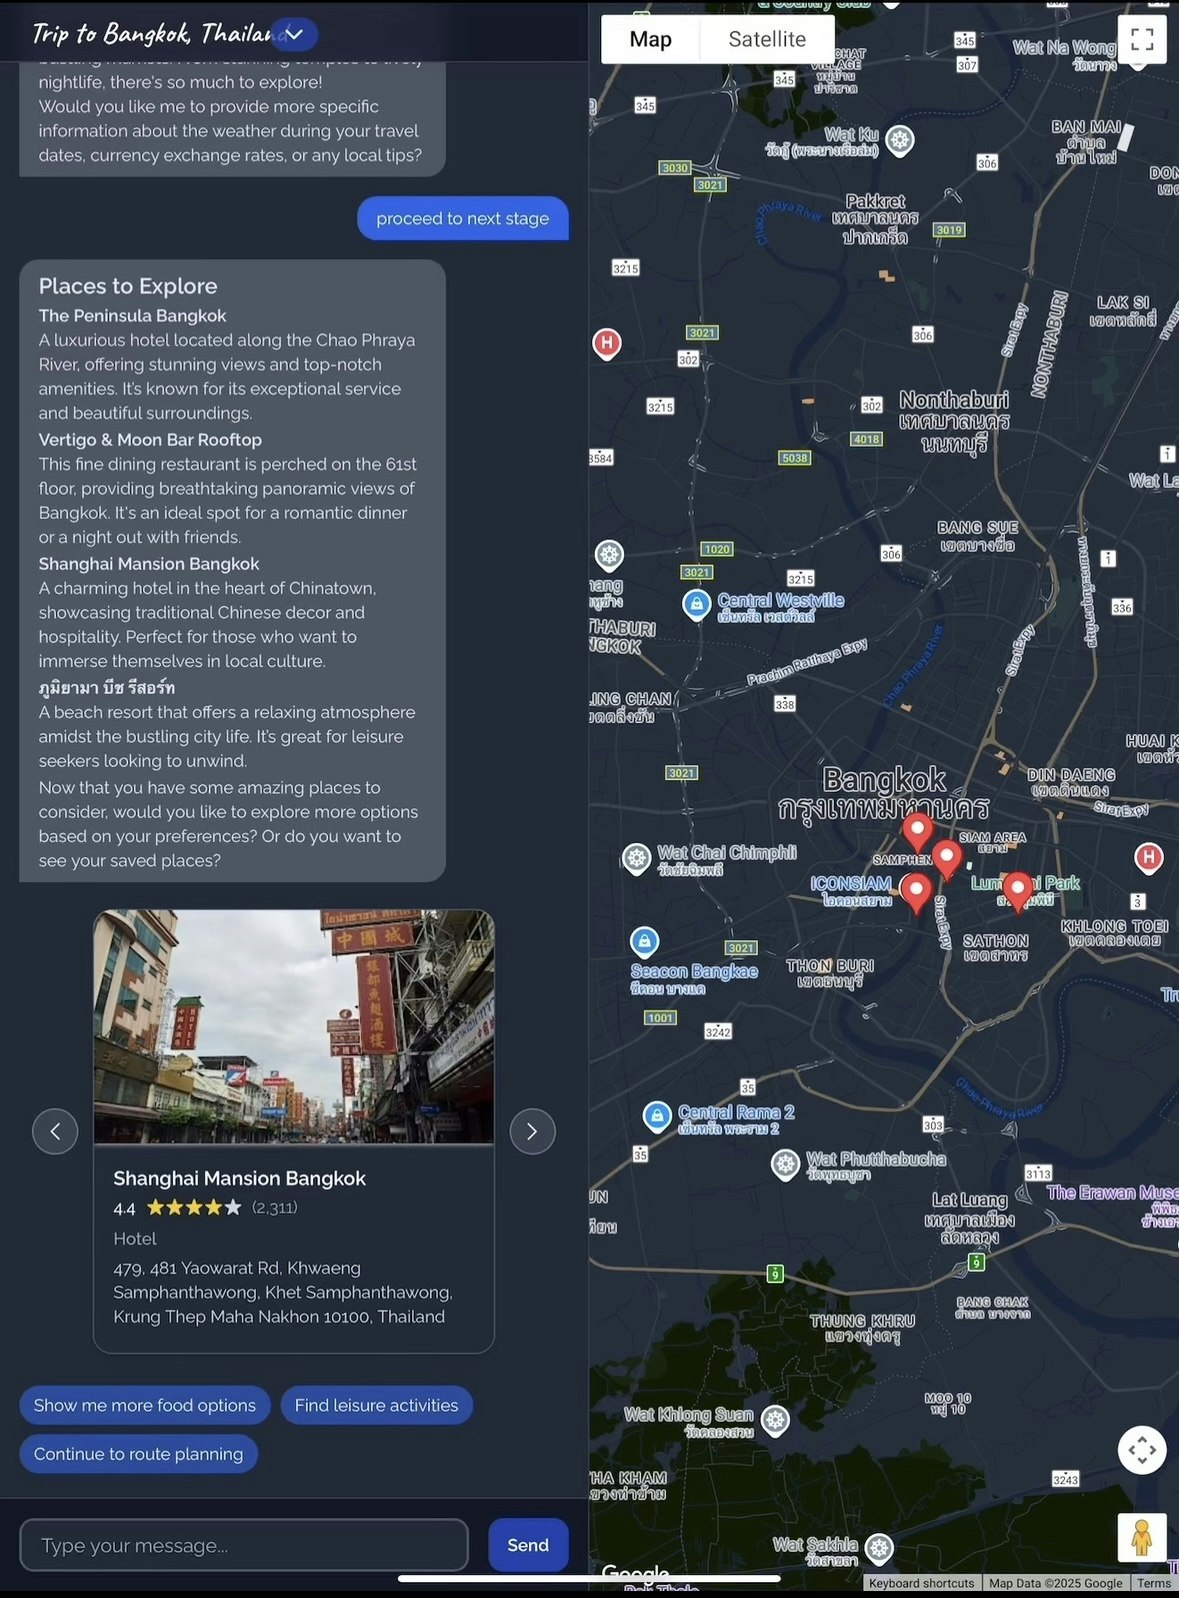Click red pin near Lumphini Park

click(x=1018, y=890)
